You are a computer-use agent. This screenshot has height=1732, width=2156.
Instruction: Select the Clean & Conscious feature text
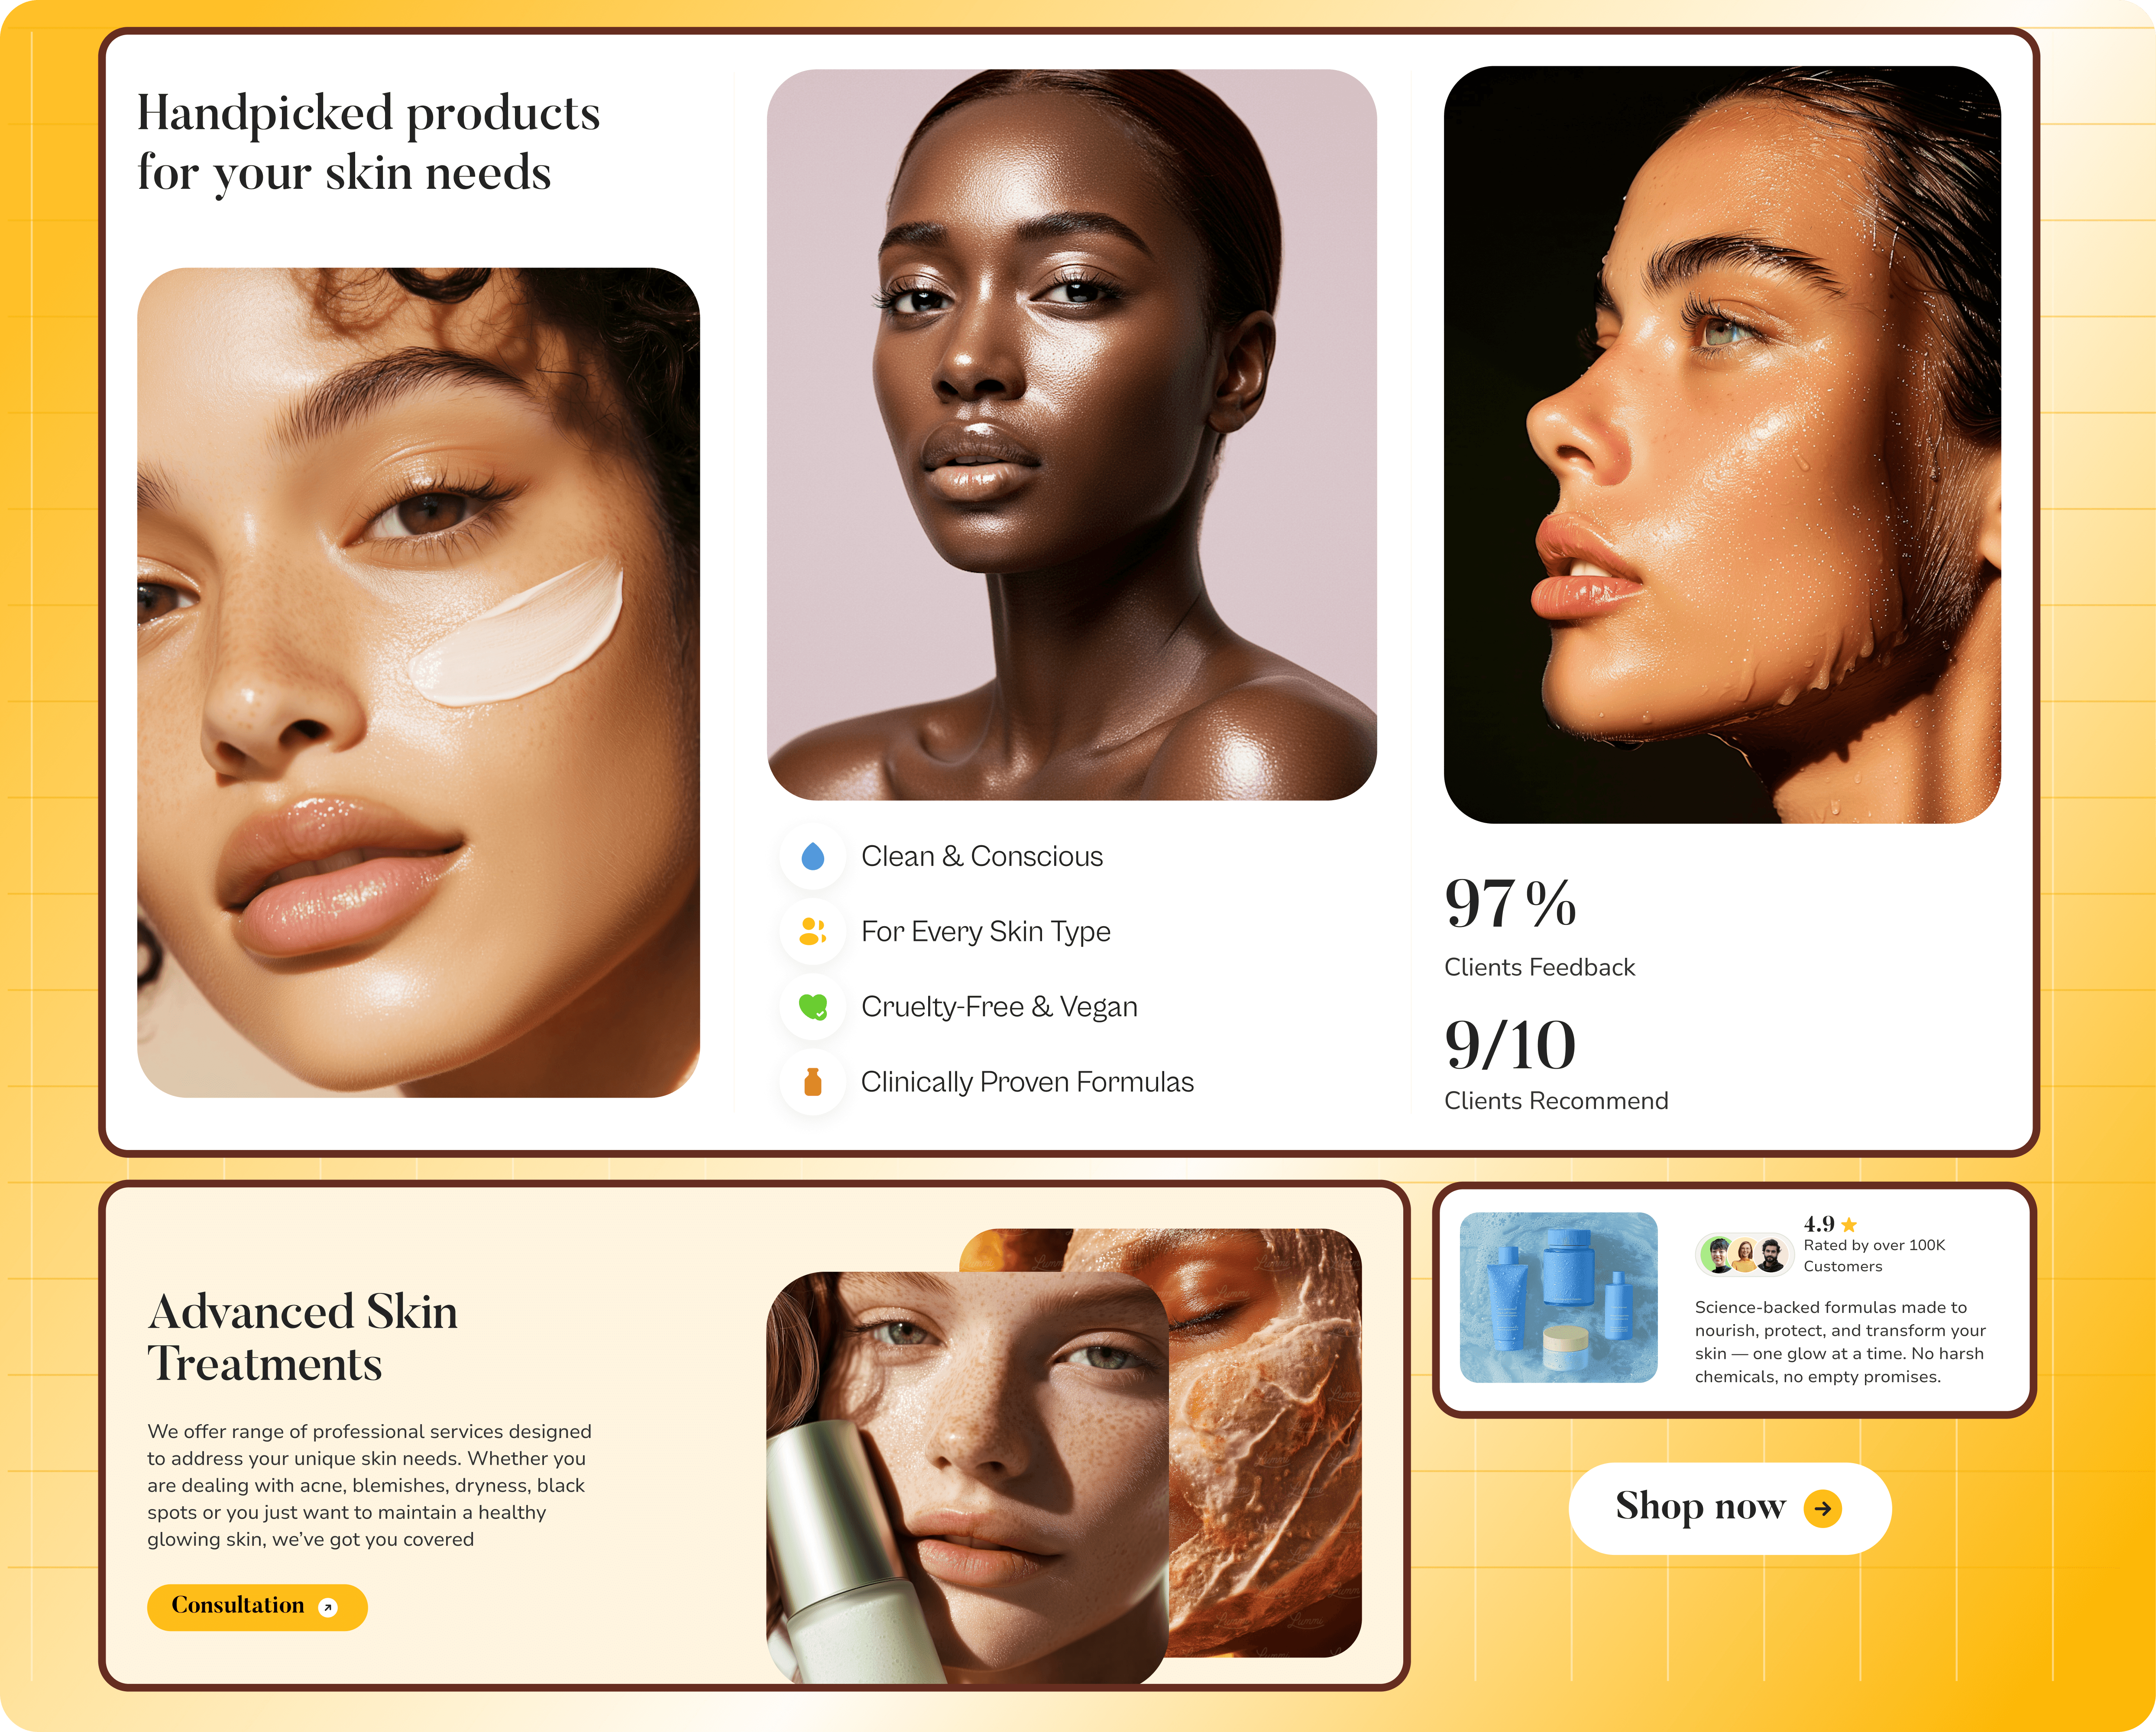coord(982,856)
